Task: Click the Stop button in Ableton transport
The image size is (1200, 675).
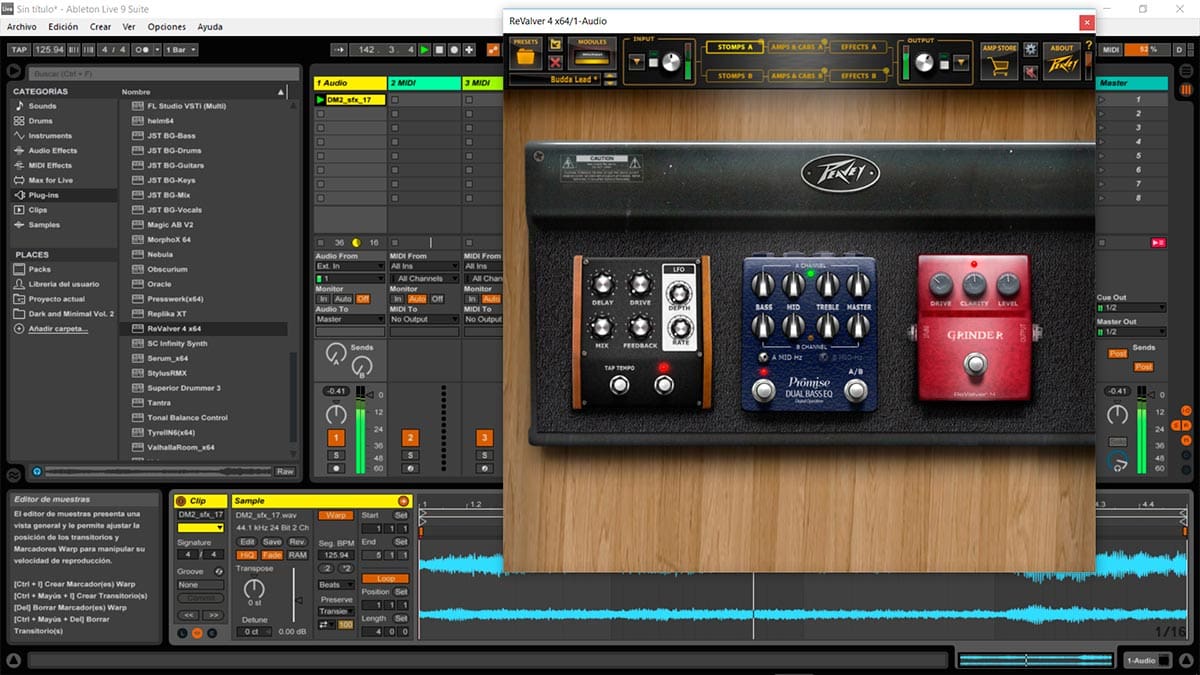Action: pyautogui.click(x=439, y=49)
